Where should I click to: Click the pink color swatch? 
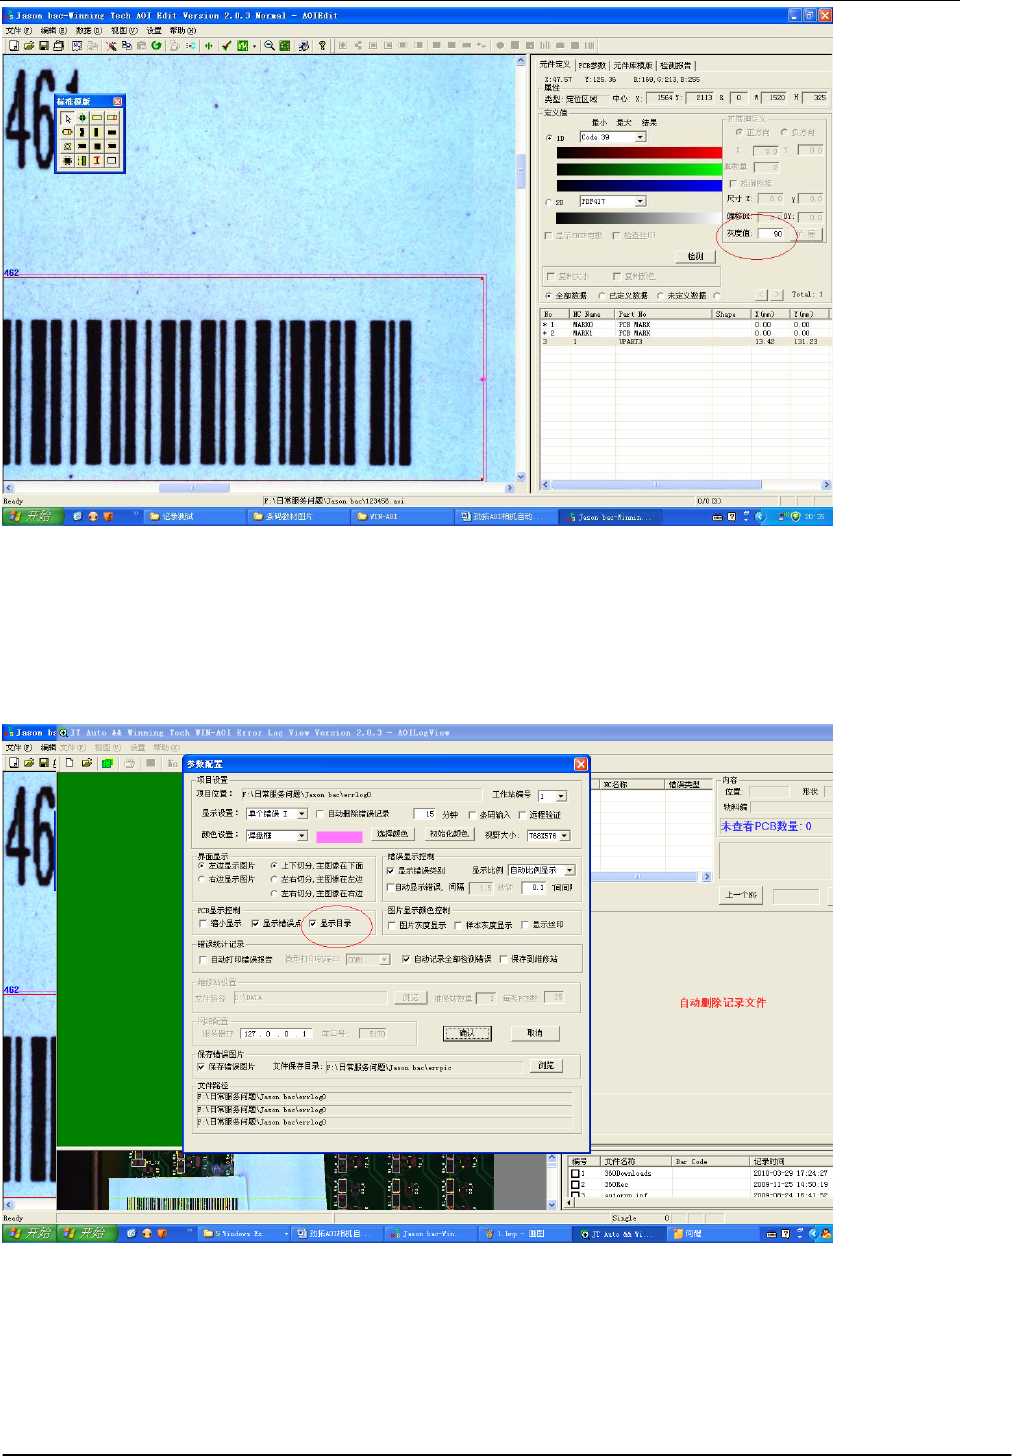339,836
